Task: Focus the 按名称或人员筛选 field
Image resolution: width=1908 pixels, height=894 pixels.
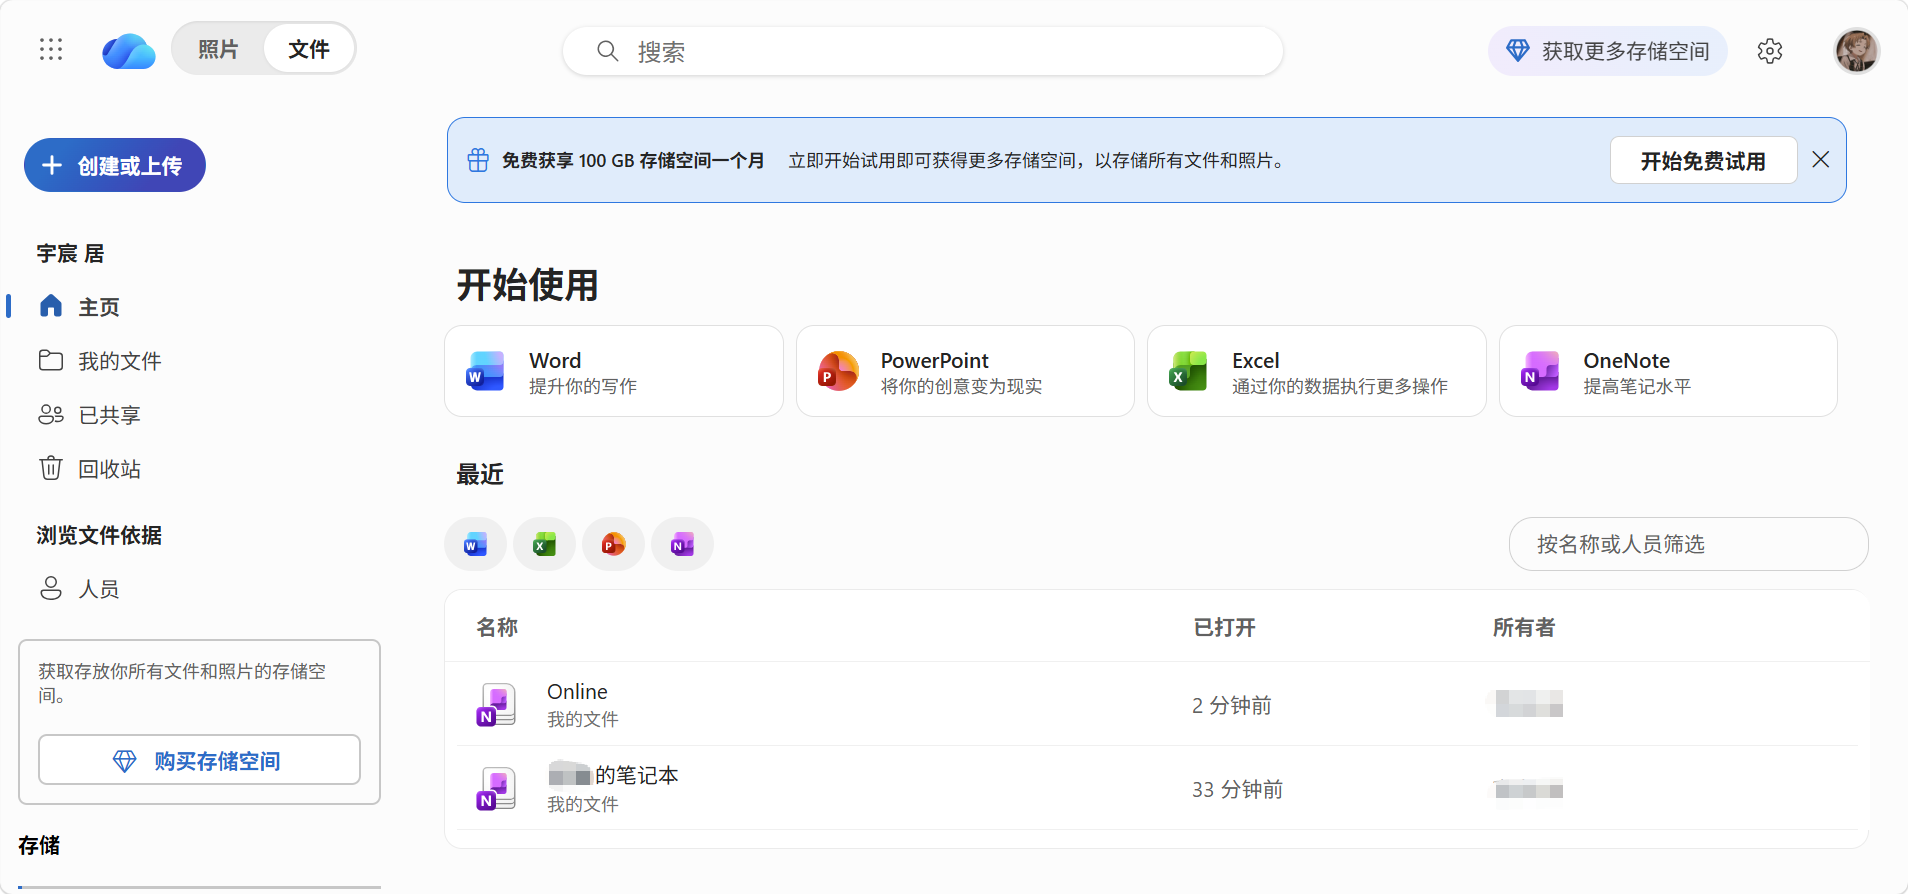Action: [1688, 544]
